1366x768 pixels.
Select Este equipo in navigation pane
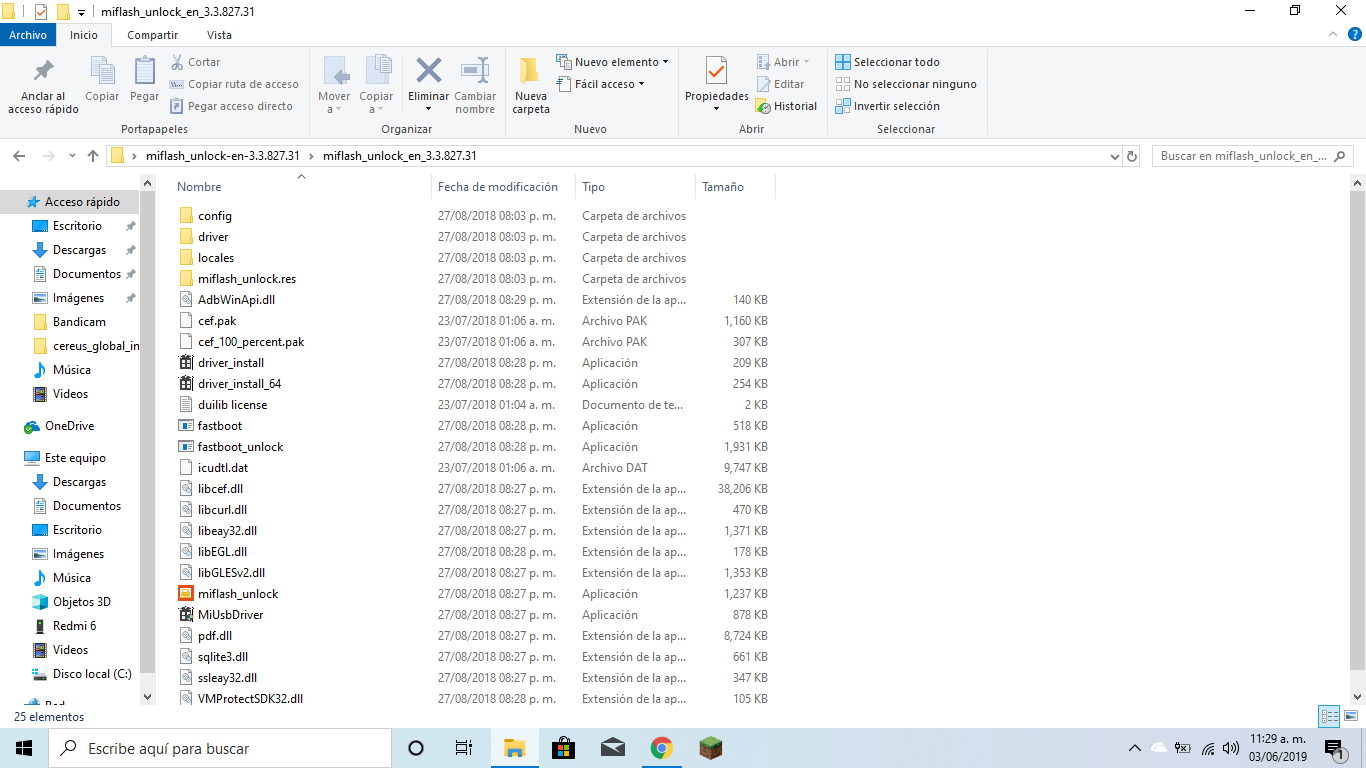[x=75, y=458]
